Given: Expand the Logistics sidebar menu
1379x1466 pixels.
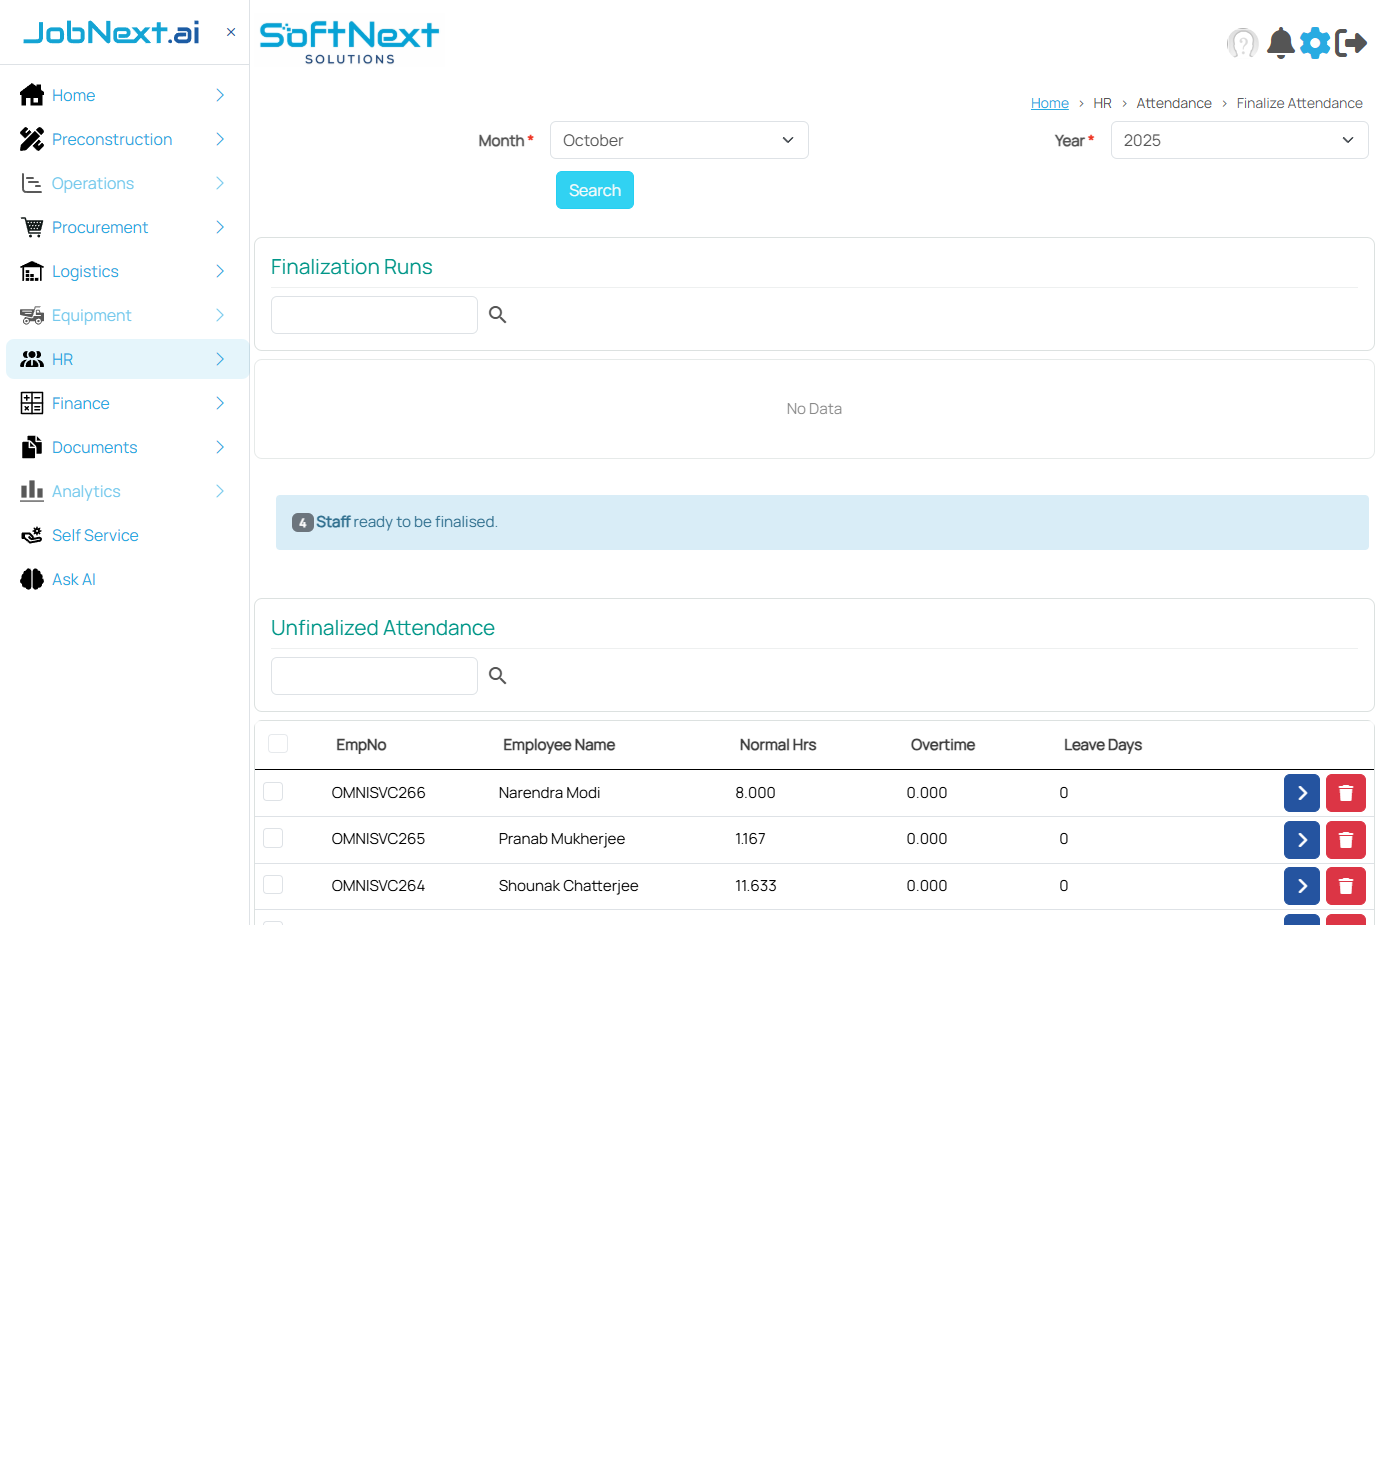Looking at the screenshot, I should click(x=84, y=271).
